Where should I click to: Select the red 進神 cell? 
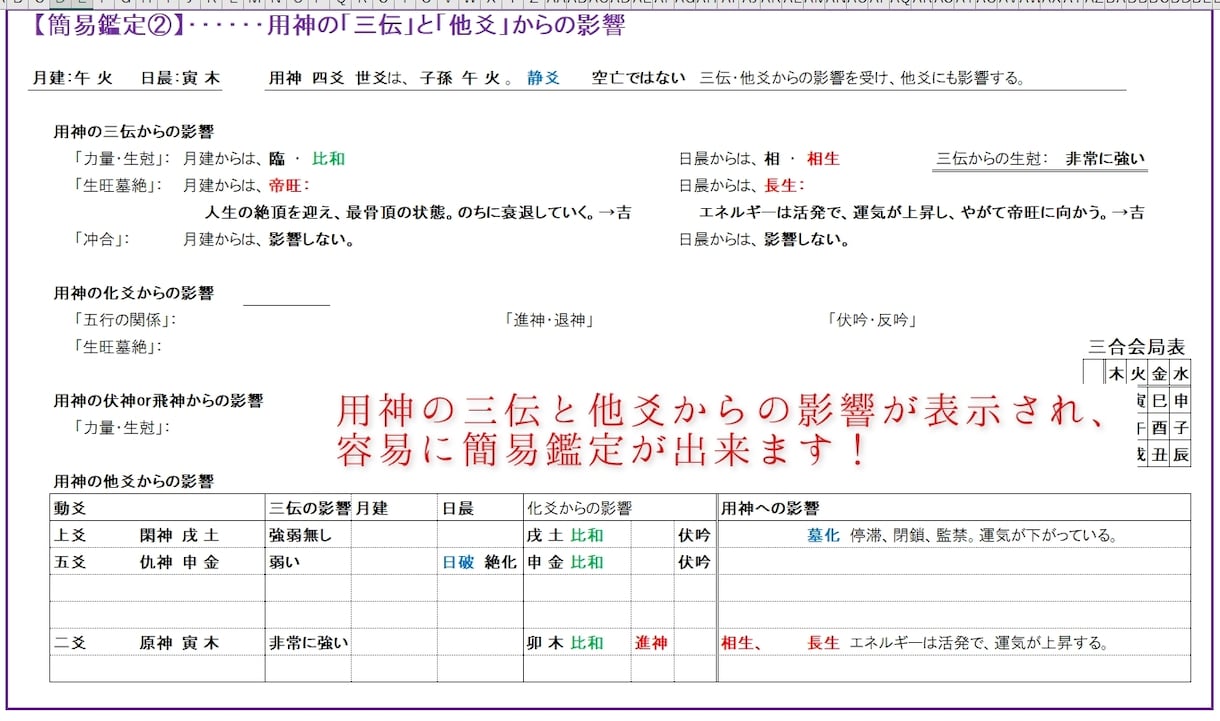click(x=651, y=643)
